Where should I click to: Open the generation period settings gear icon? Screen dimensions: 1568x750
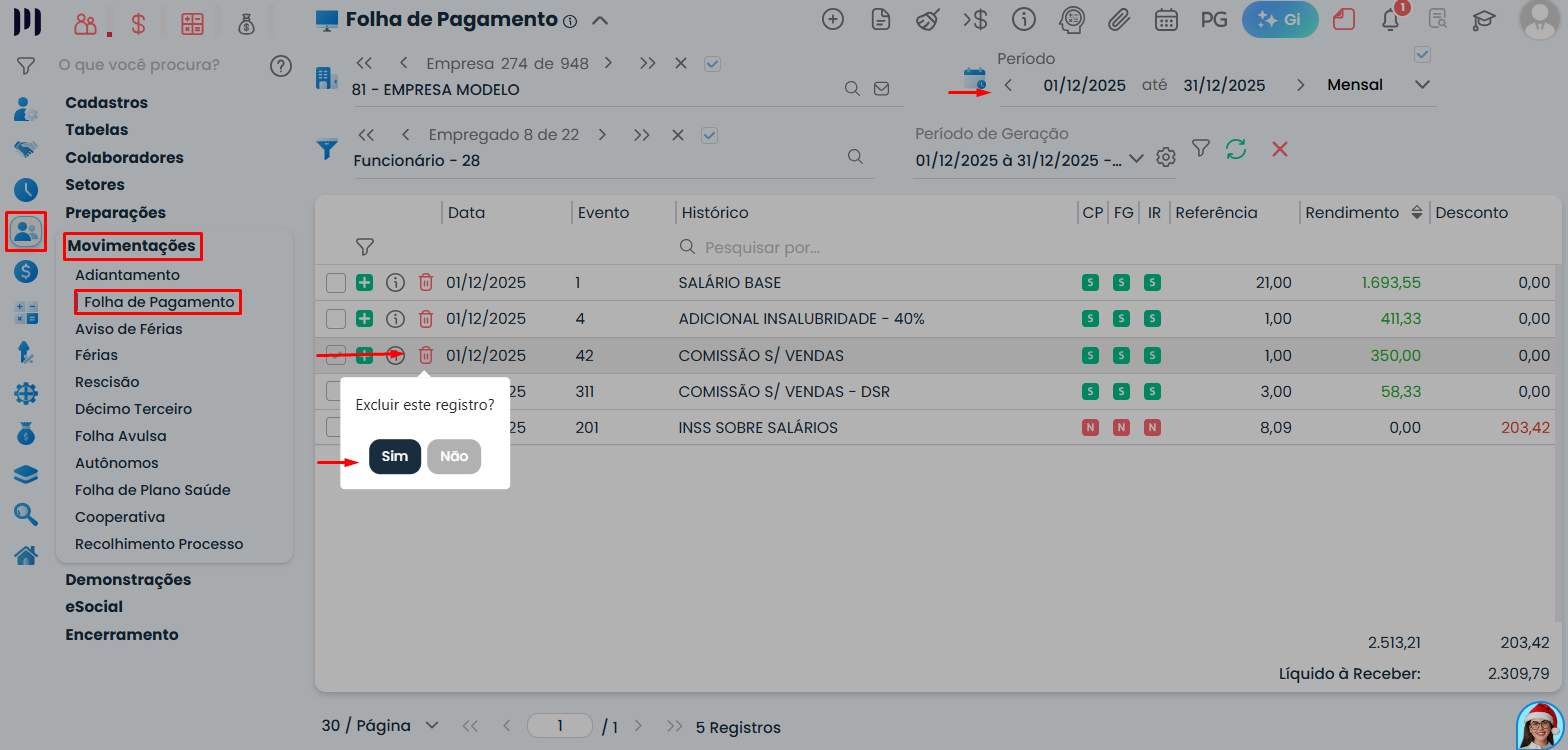tap(1165, 158)
